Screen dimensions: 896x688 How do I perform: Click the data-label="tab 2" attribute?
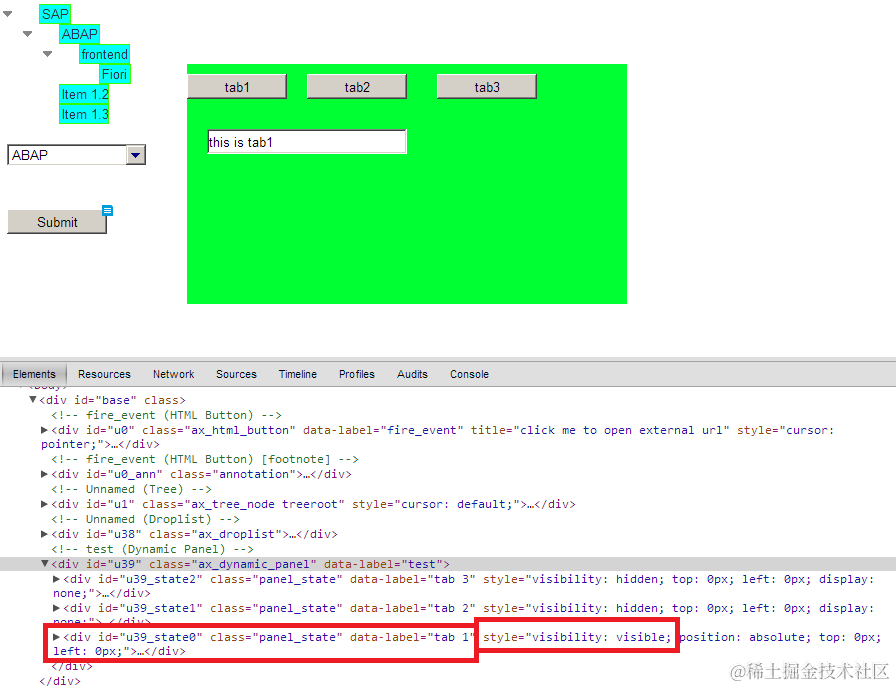pos(413,609)
